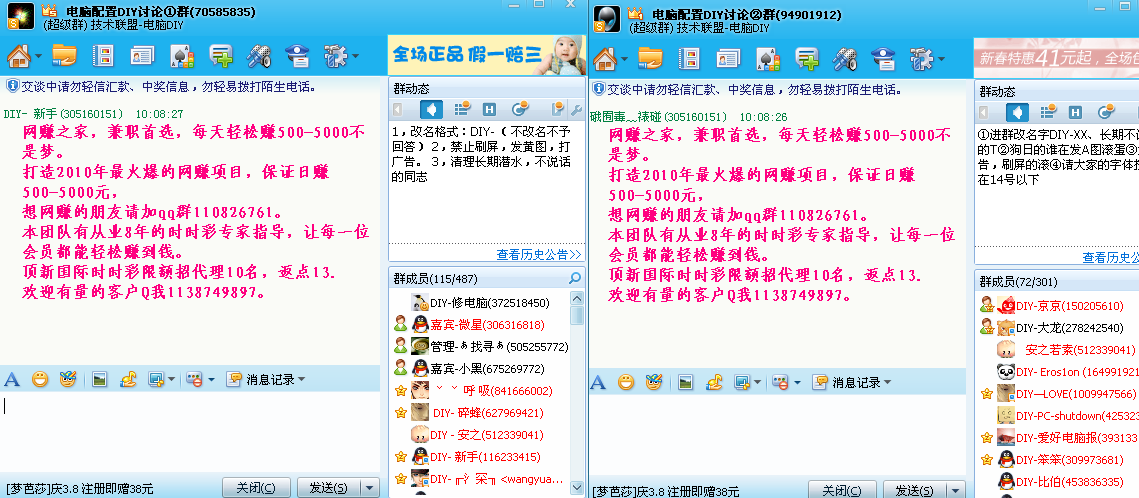Viewport: 1139px width, 498px height.
Task: Open group album icon in left window
Action: (102, 55)
